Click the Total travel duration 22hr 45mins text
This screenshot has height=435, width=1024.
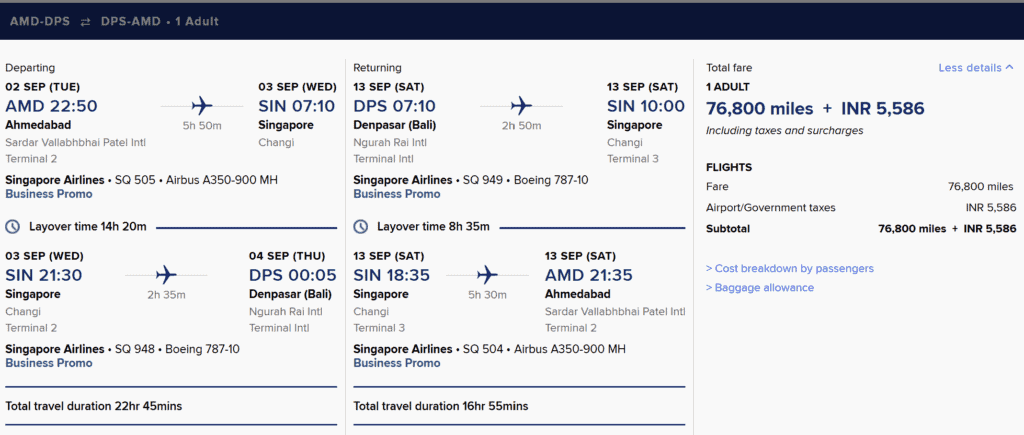click(93, 406)
